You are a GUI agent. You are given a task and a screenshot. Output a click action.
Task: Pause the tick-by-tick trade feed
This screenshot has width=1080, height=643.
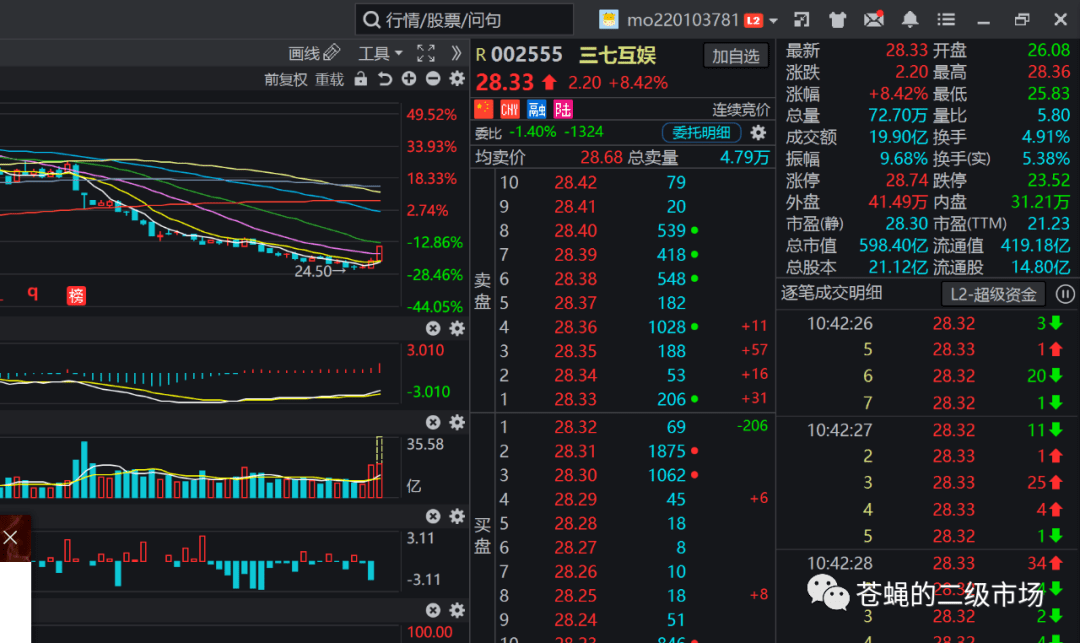(x=1065, y=294)
